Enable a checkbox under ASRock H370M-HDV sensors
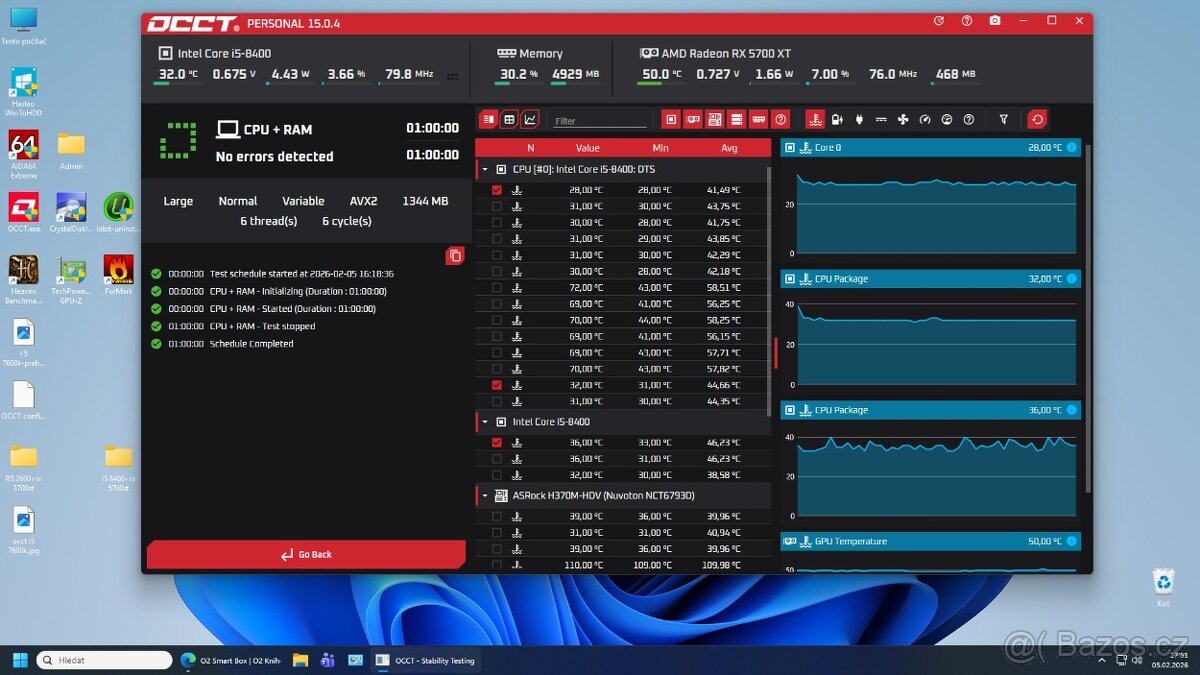Image resolution: width=1200 pixels, height=675 pixels. pos(497,516)
